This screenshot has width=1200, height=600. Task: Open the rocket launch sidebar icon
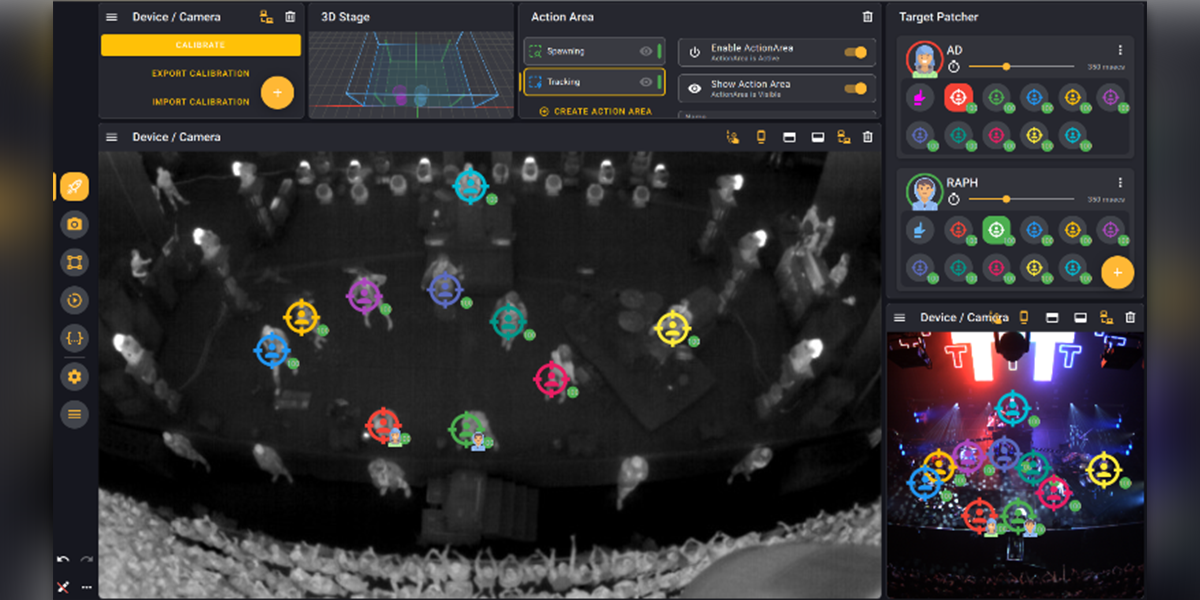click(x=74, y=187)
